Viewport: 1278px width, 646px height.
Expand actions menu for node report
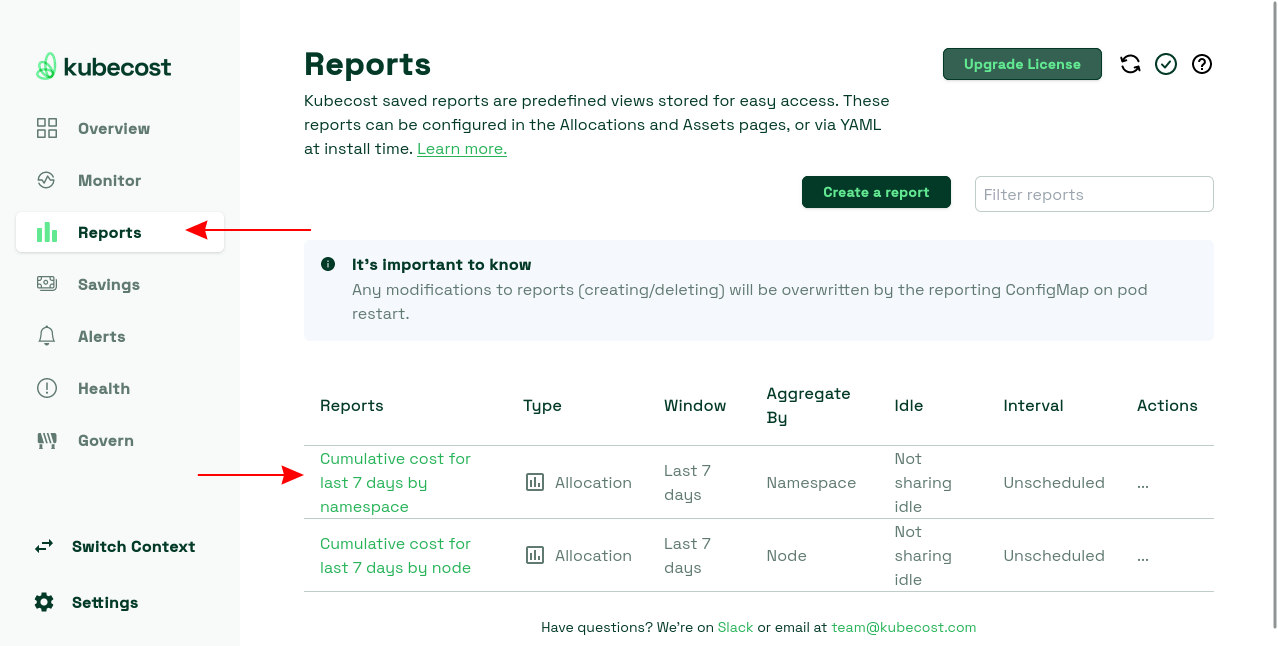[x=1143, y=555]
